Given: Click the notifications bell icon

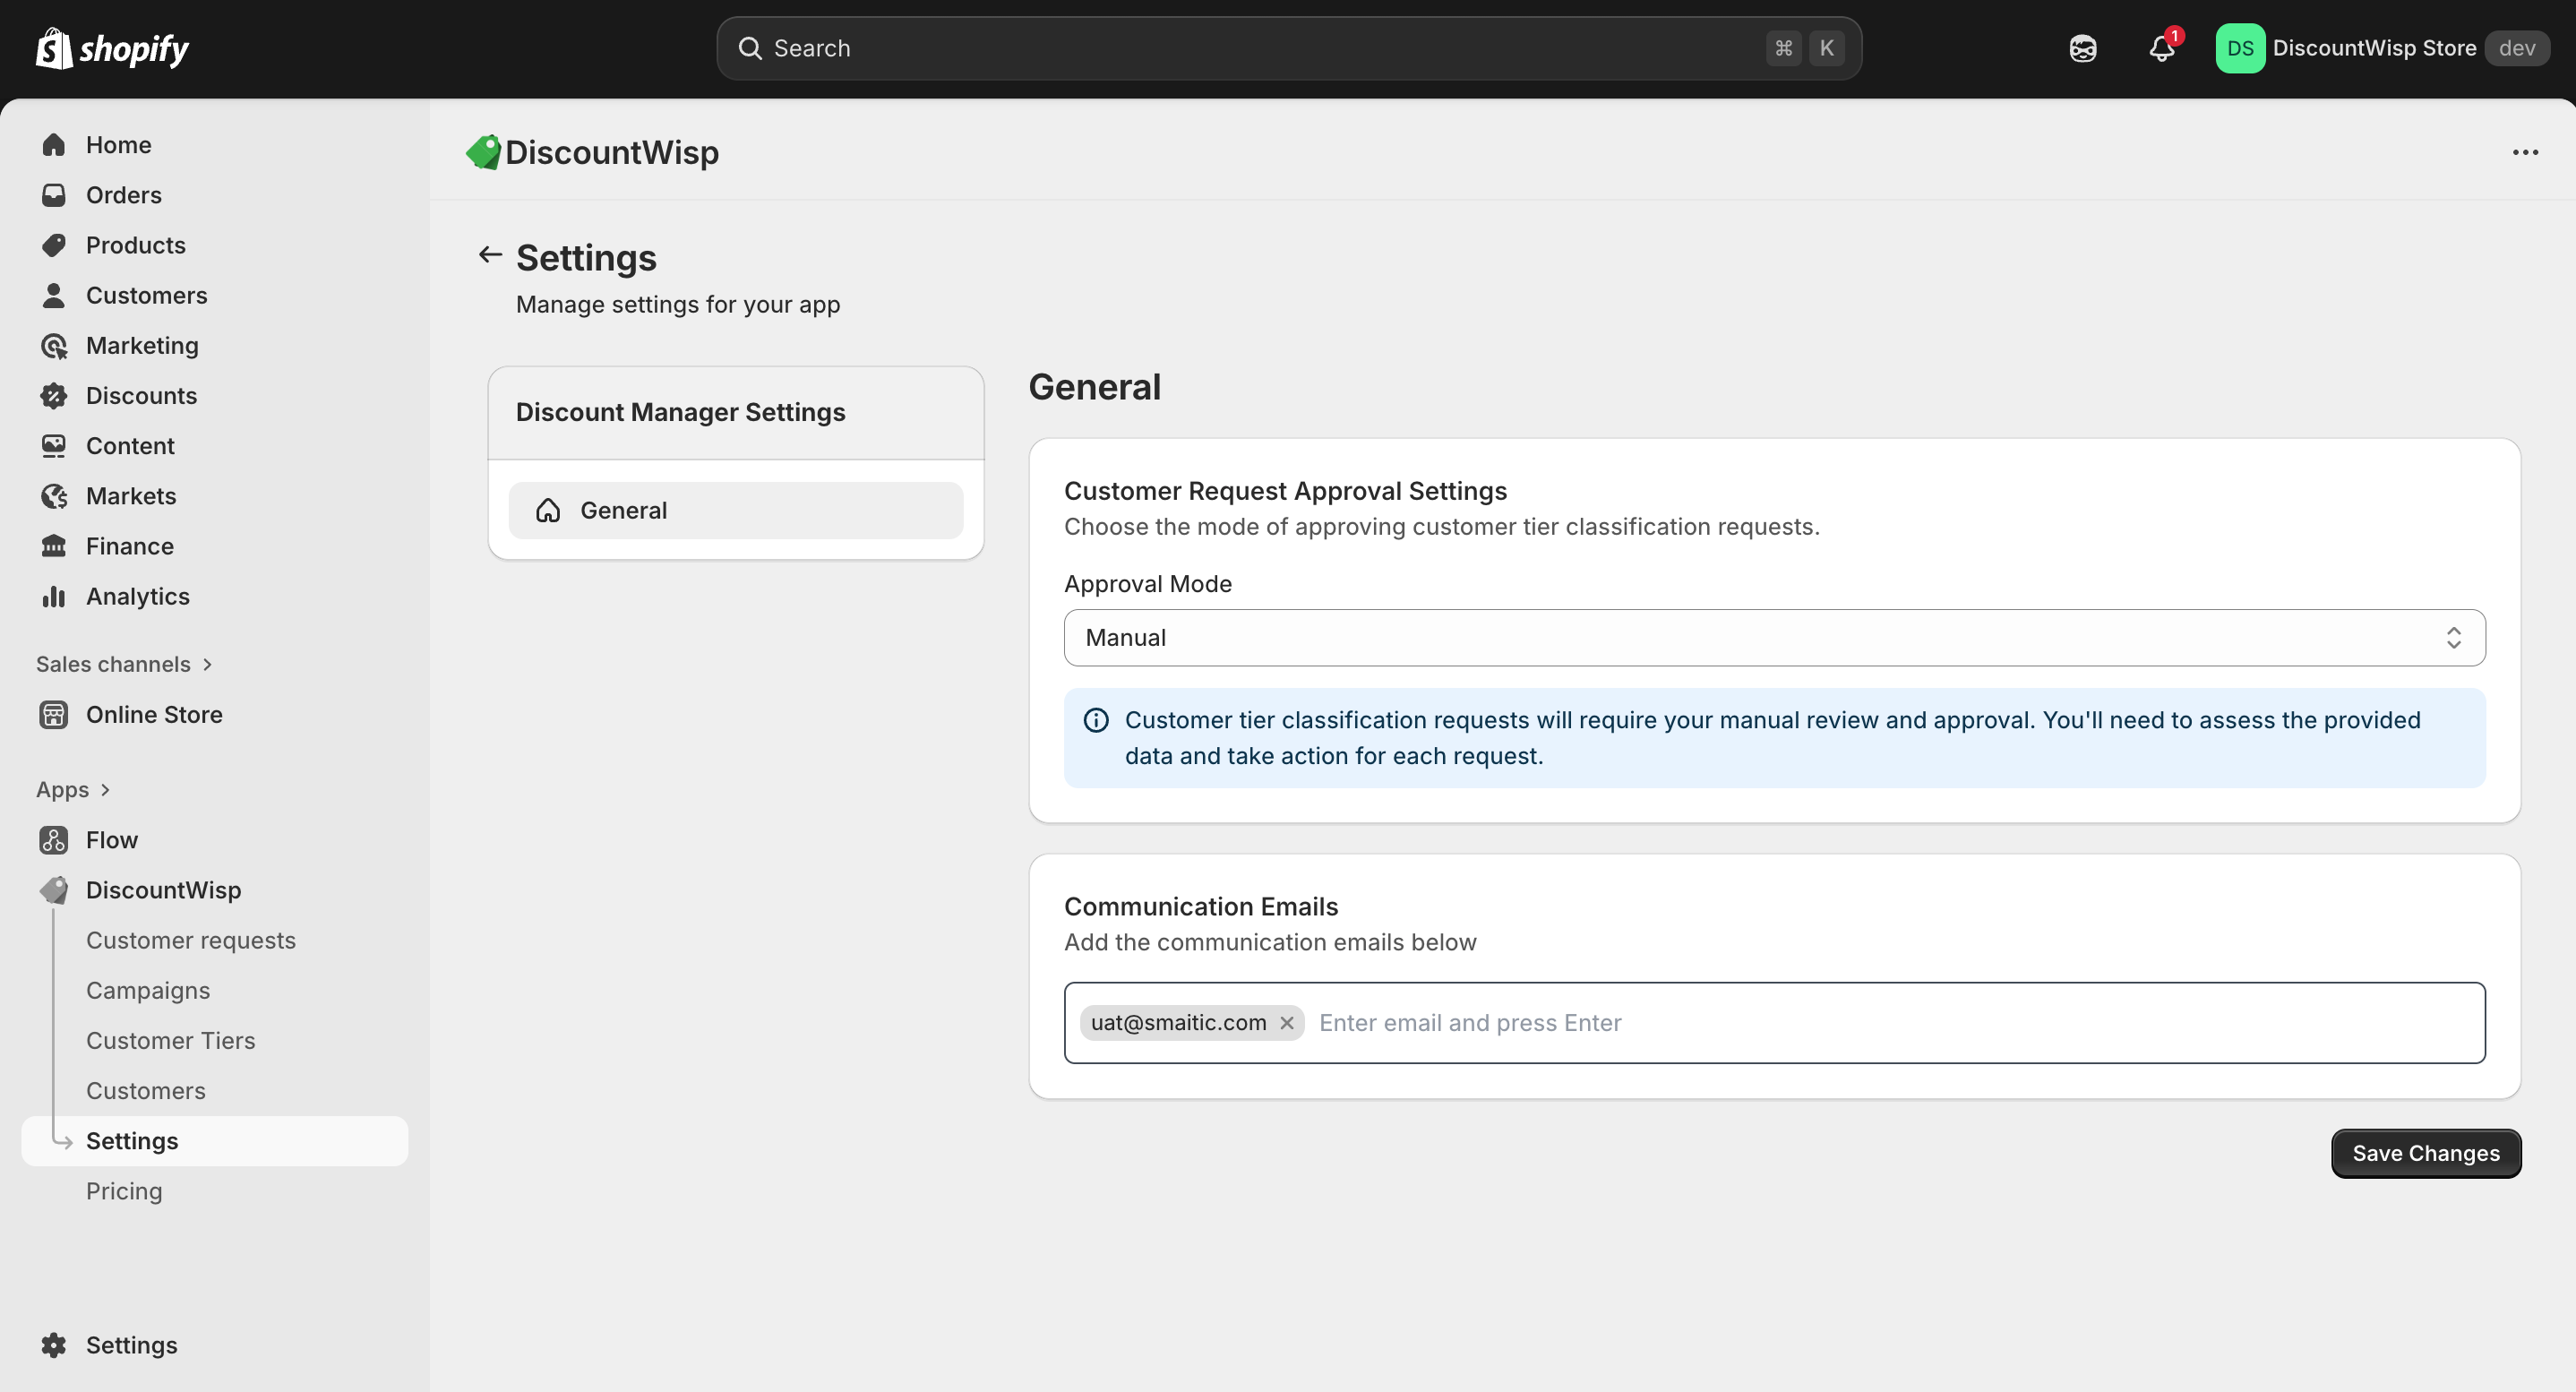Looking at the screenshot, I should [2161, 49].
